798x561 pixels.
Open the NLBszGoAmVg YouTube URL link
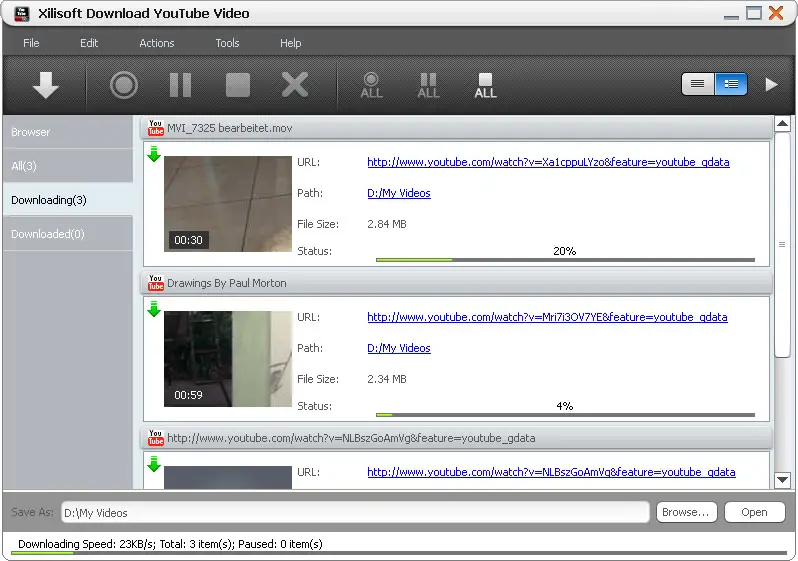click(x=551, y=472)
